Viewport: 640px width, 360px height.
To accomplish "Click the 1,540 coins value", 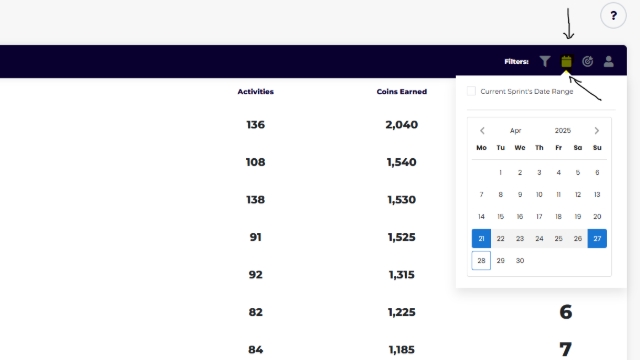I will [x=402, y=162].
